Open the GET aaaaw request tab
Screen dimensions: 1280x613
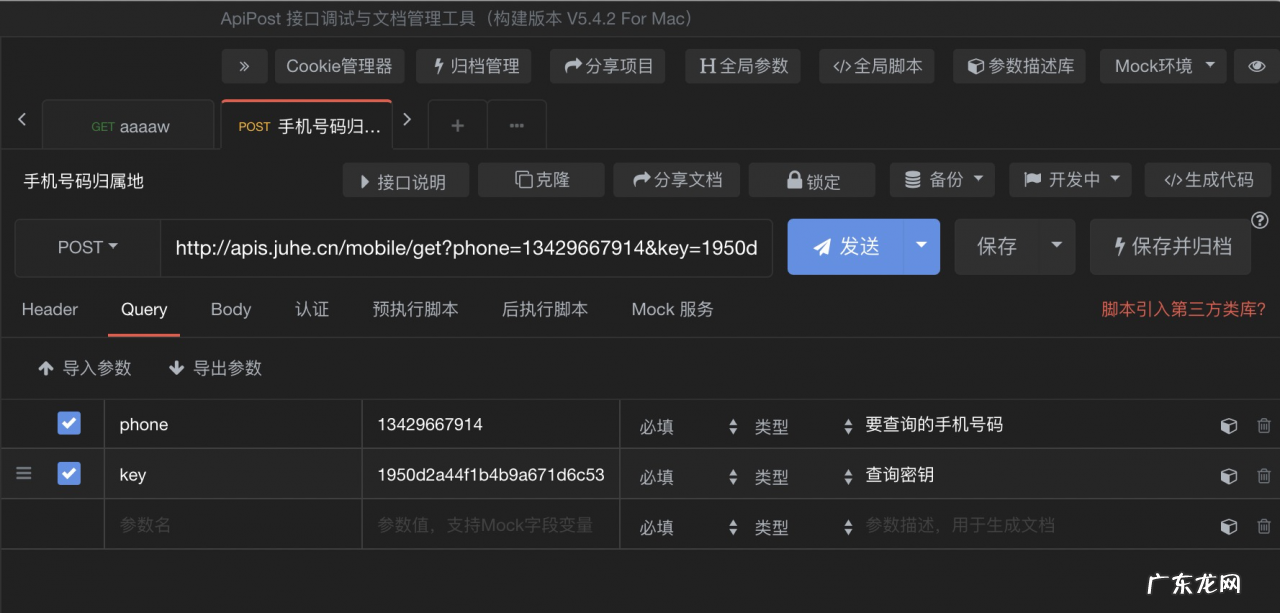pos(128,126)
